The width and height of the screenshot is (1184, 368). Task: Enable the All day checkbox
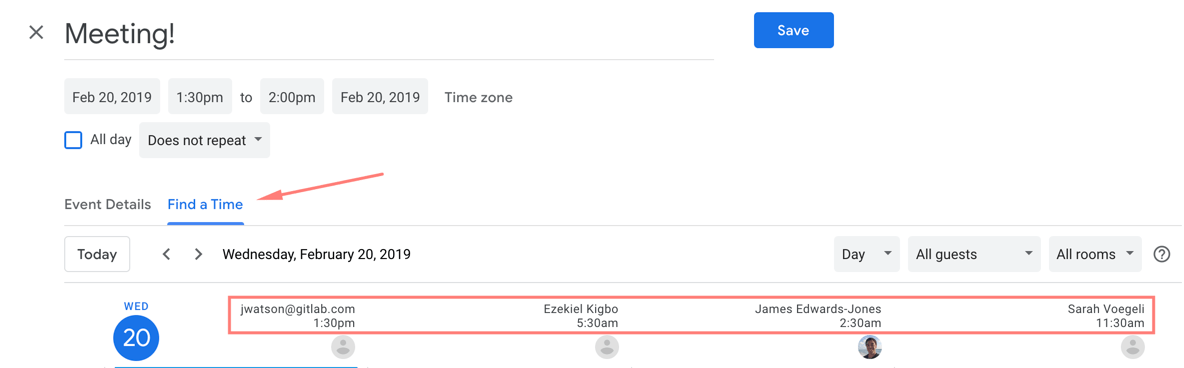click(73, 141)
